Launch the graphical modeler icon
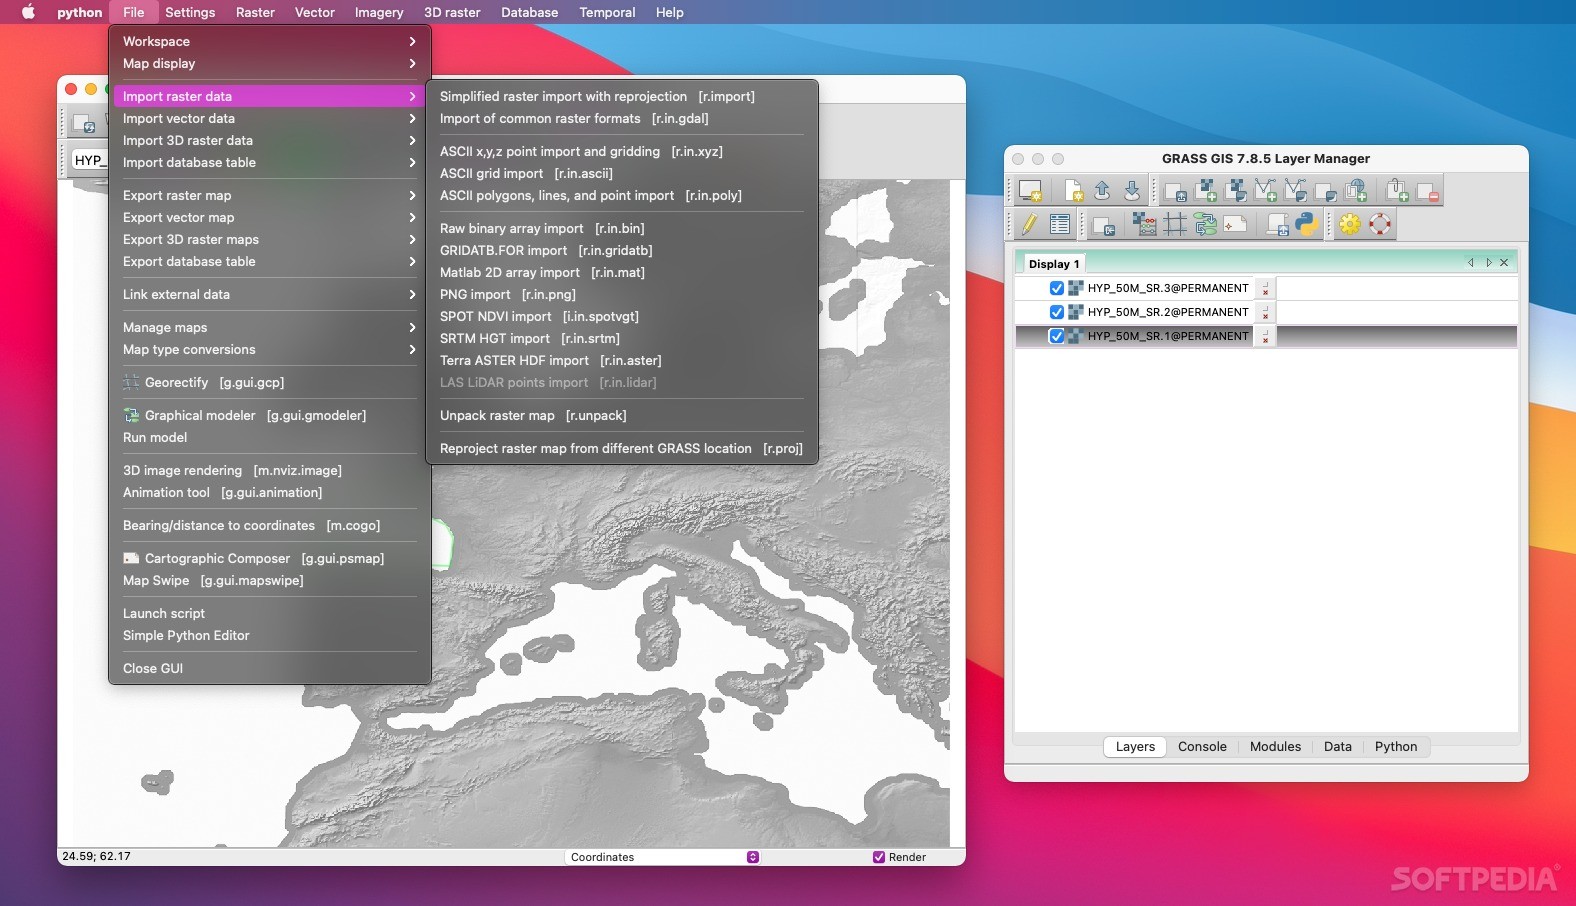 [x=1205, y=225]
